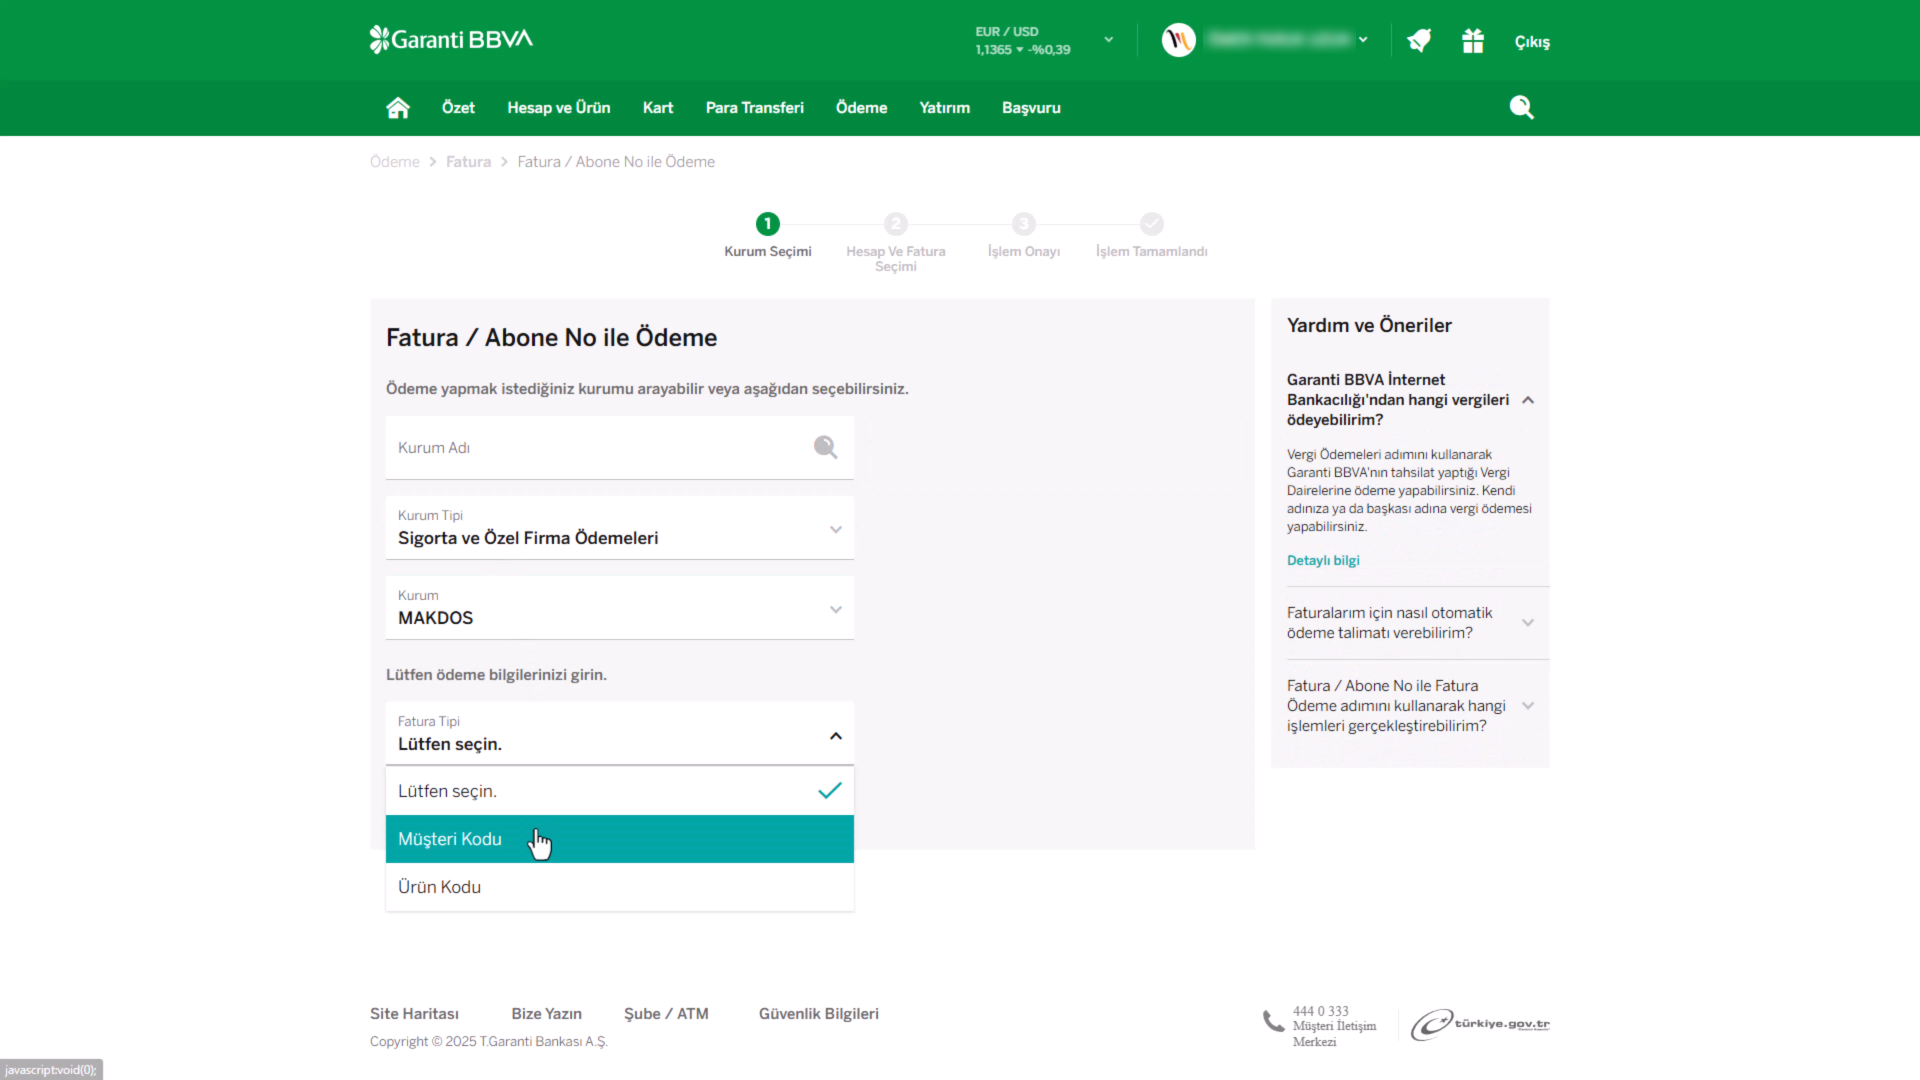Collapse the tax payments help question
The width and height of the screenshot is (1920, 1080).
[x=1528, y=400]
